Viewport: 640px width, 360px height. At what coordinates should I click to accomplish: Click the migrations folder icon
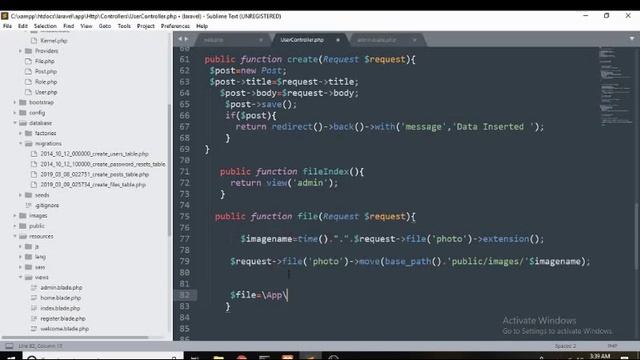point(28,143)
